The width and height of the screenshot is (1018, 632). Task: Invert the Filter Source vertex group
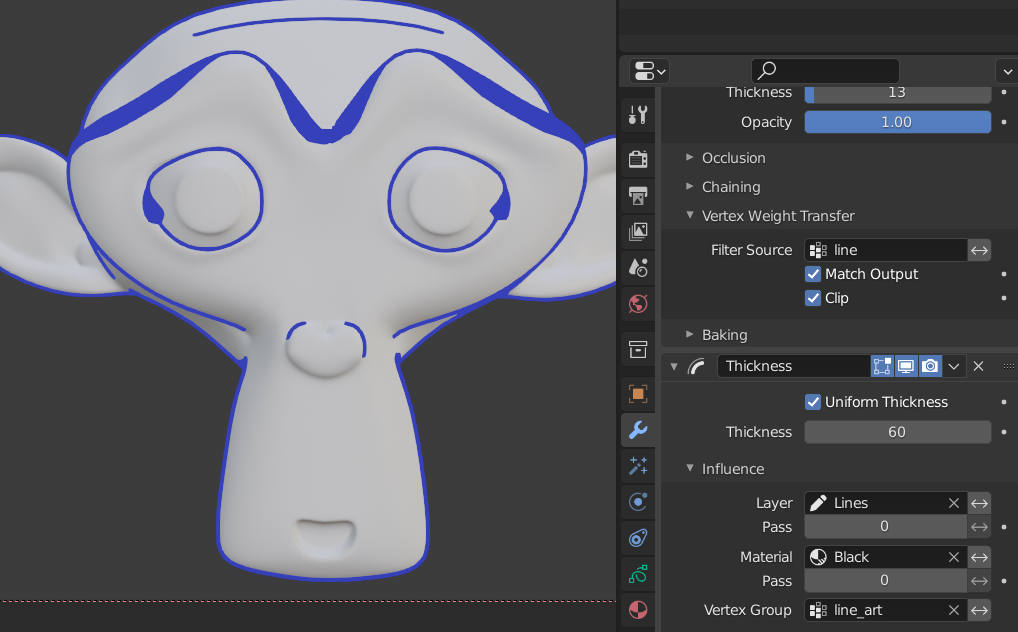(x=979, y=250)
